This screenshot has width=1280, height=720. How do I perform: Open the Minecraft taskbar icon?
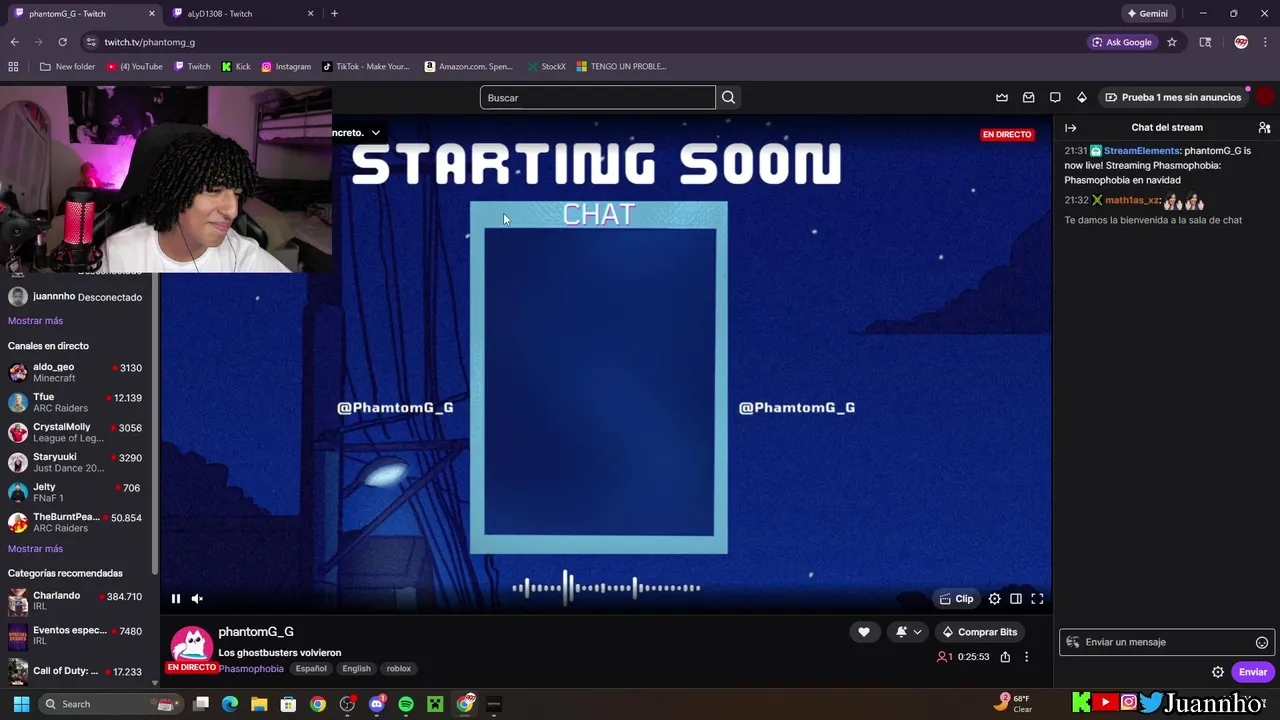435,704
